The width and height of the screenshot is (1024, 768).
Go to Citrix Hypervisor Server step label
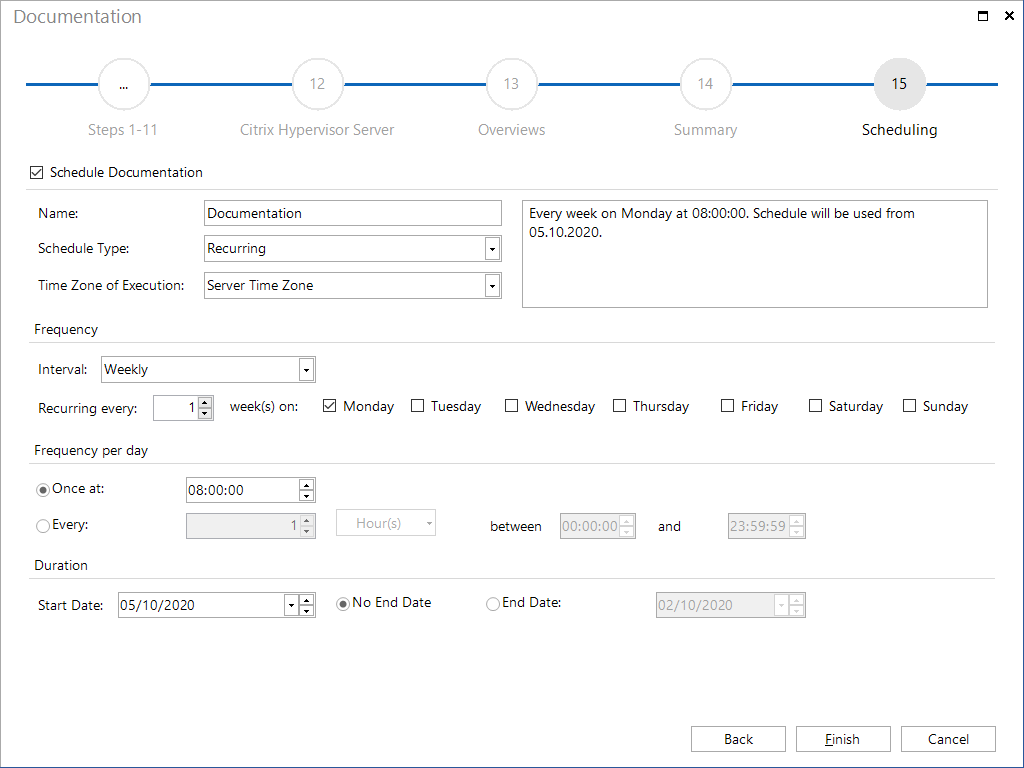pos(317,130)
